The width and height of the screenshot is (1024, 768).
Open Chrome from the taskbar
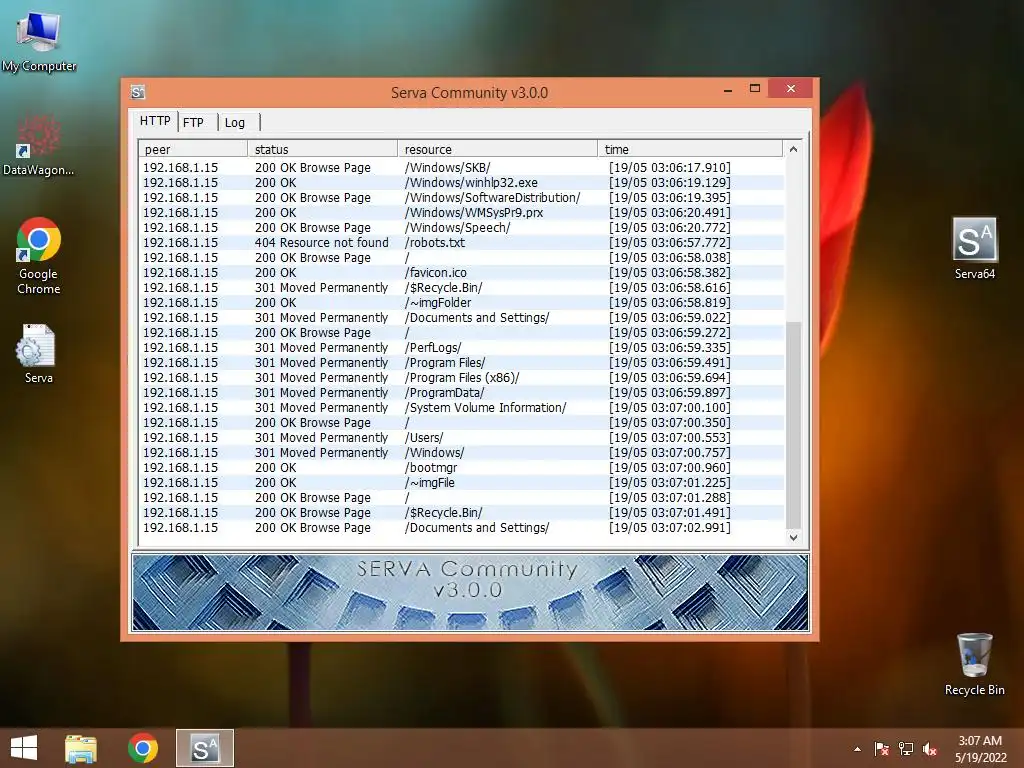pos(142,748)
